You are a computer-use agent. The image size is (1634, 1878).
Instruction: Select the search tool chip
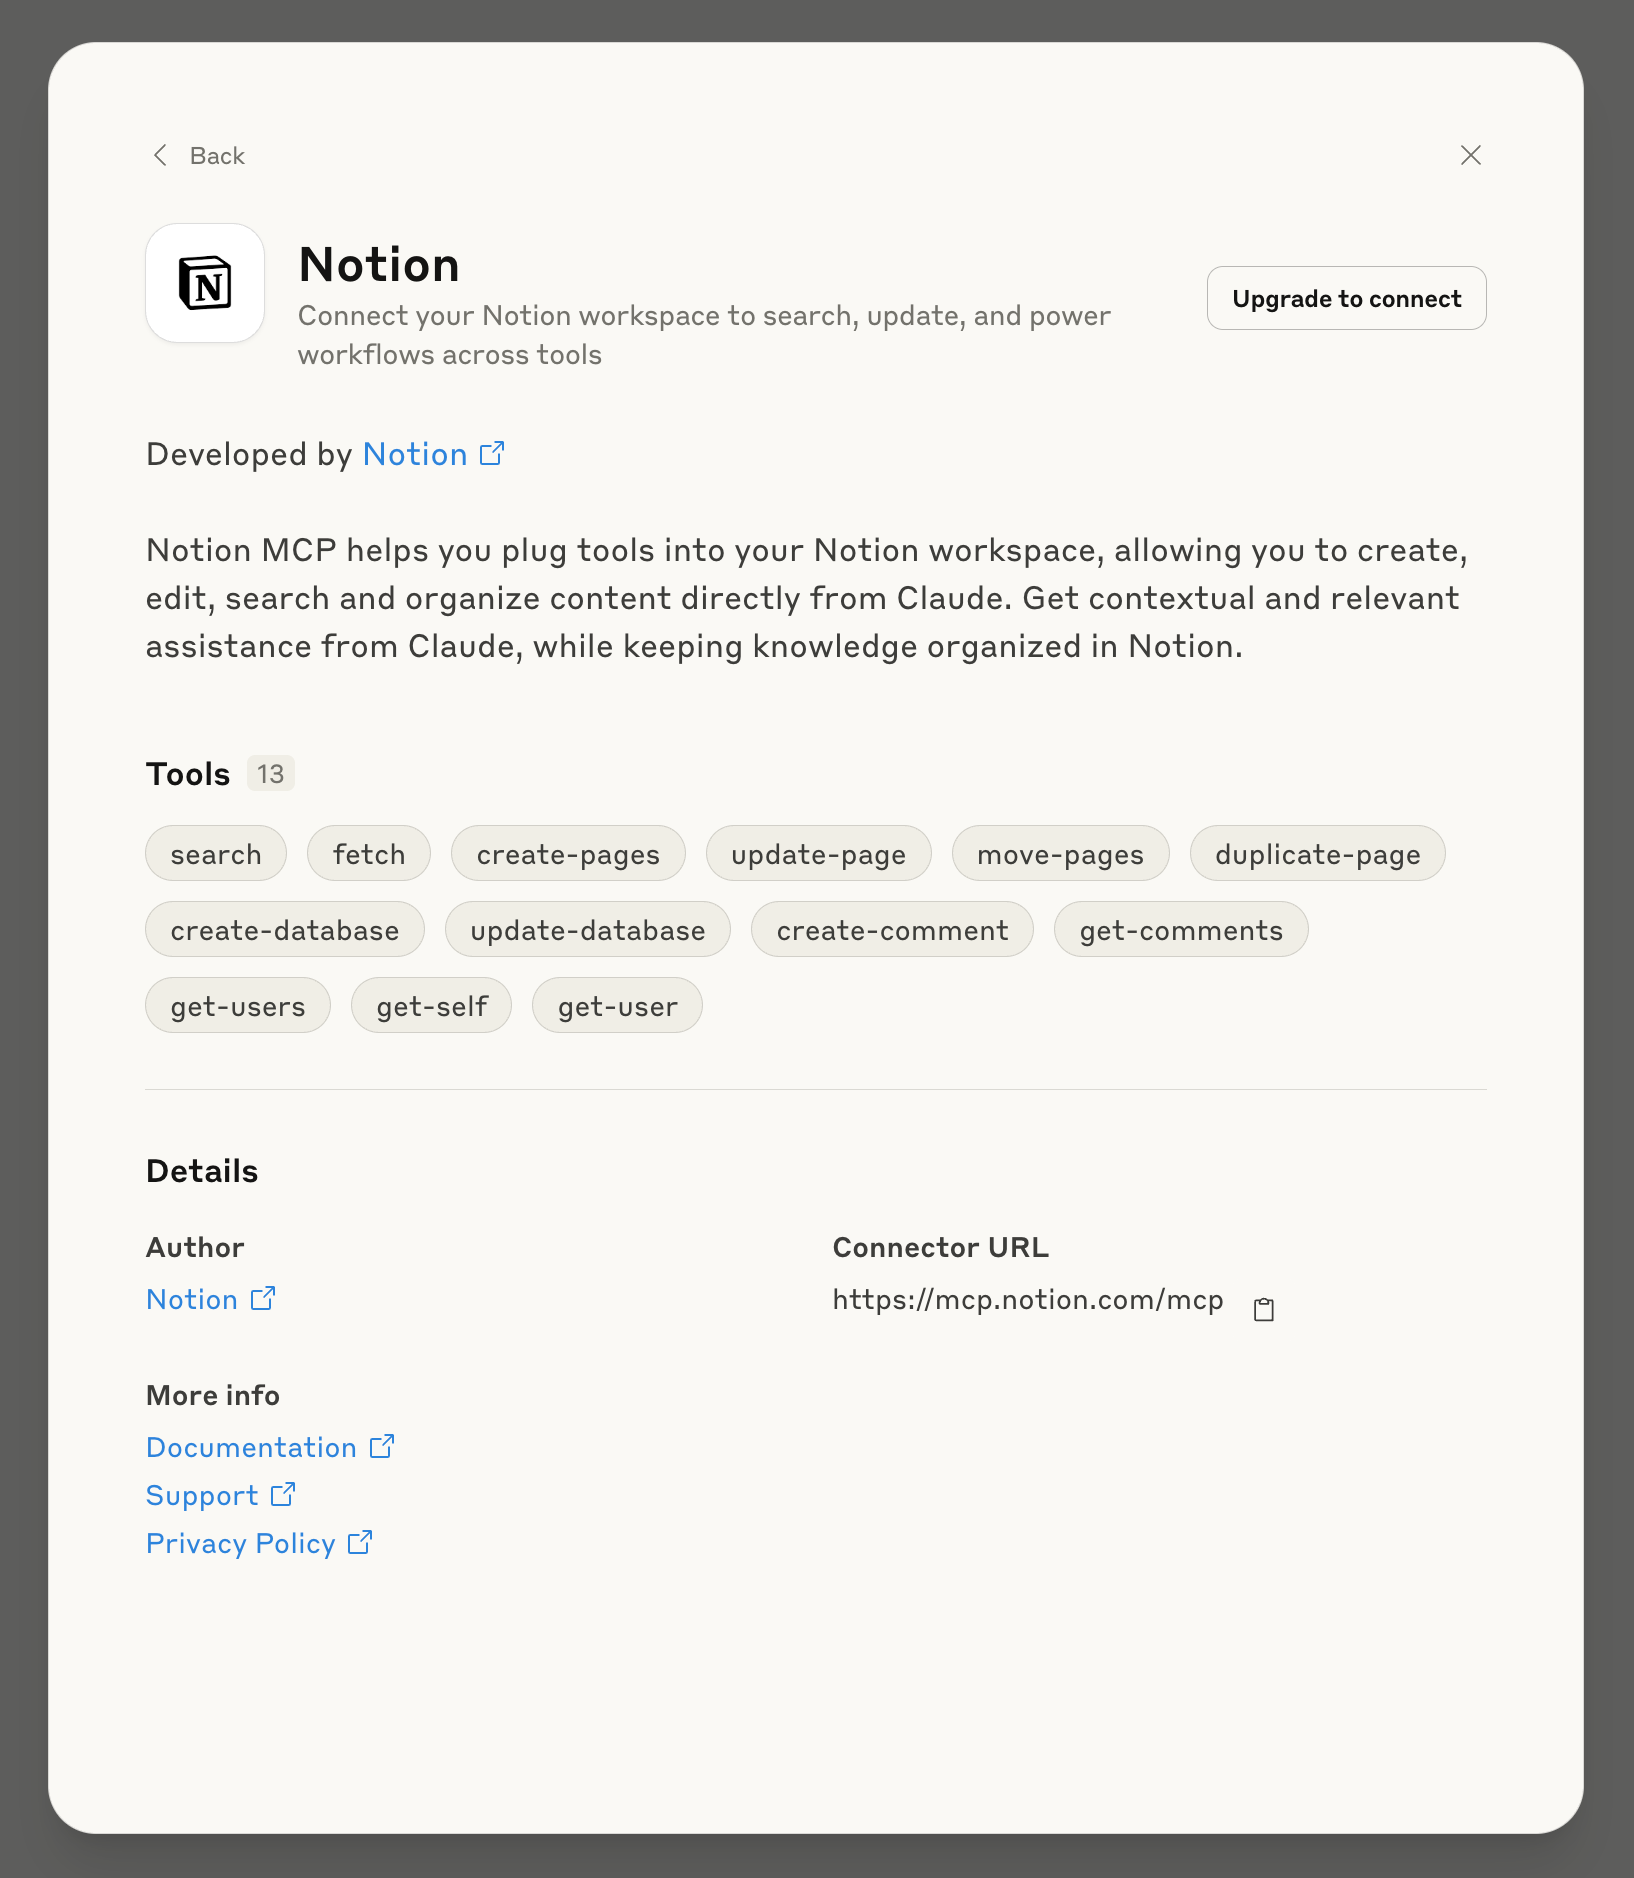pyautogui.click(x=216, y=854)
